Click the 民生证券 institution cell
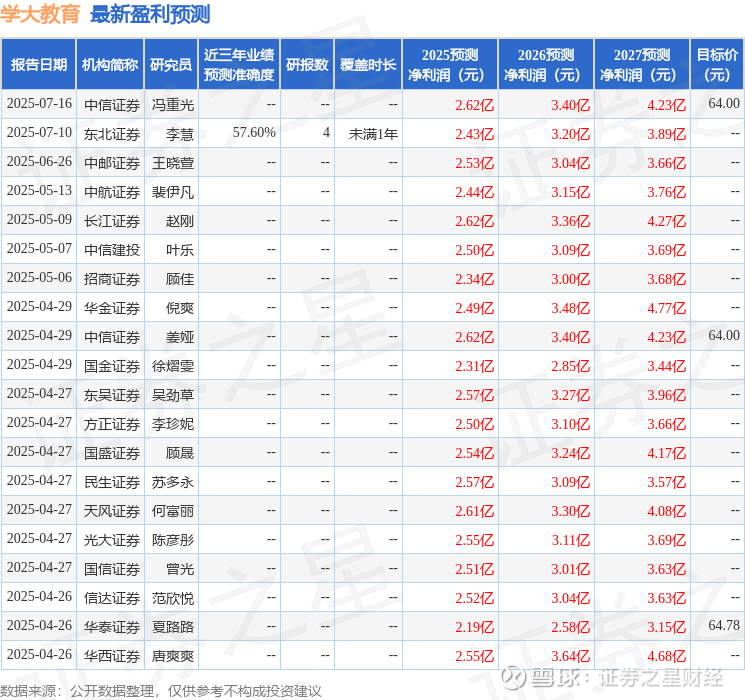Image resolution: width=745 pixels, height=700 pixels. [x=112, y=482]
